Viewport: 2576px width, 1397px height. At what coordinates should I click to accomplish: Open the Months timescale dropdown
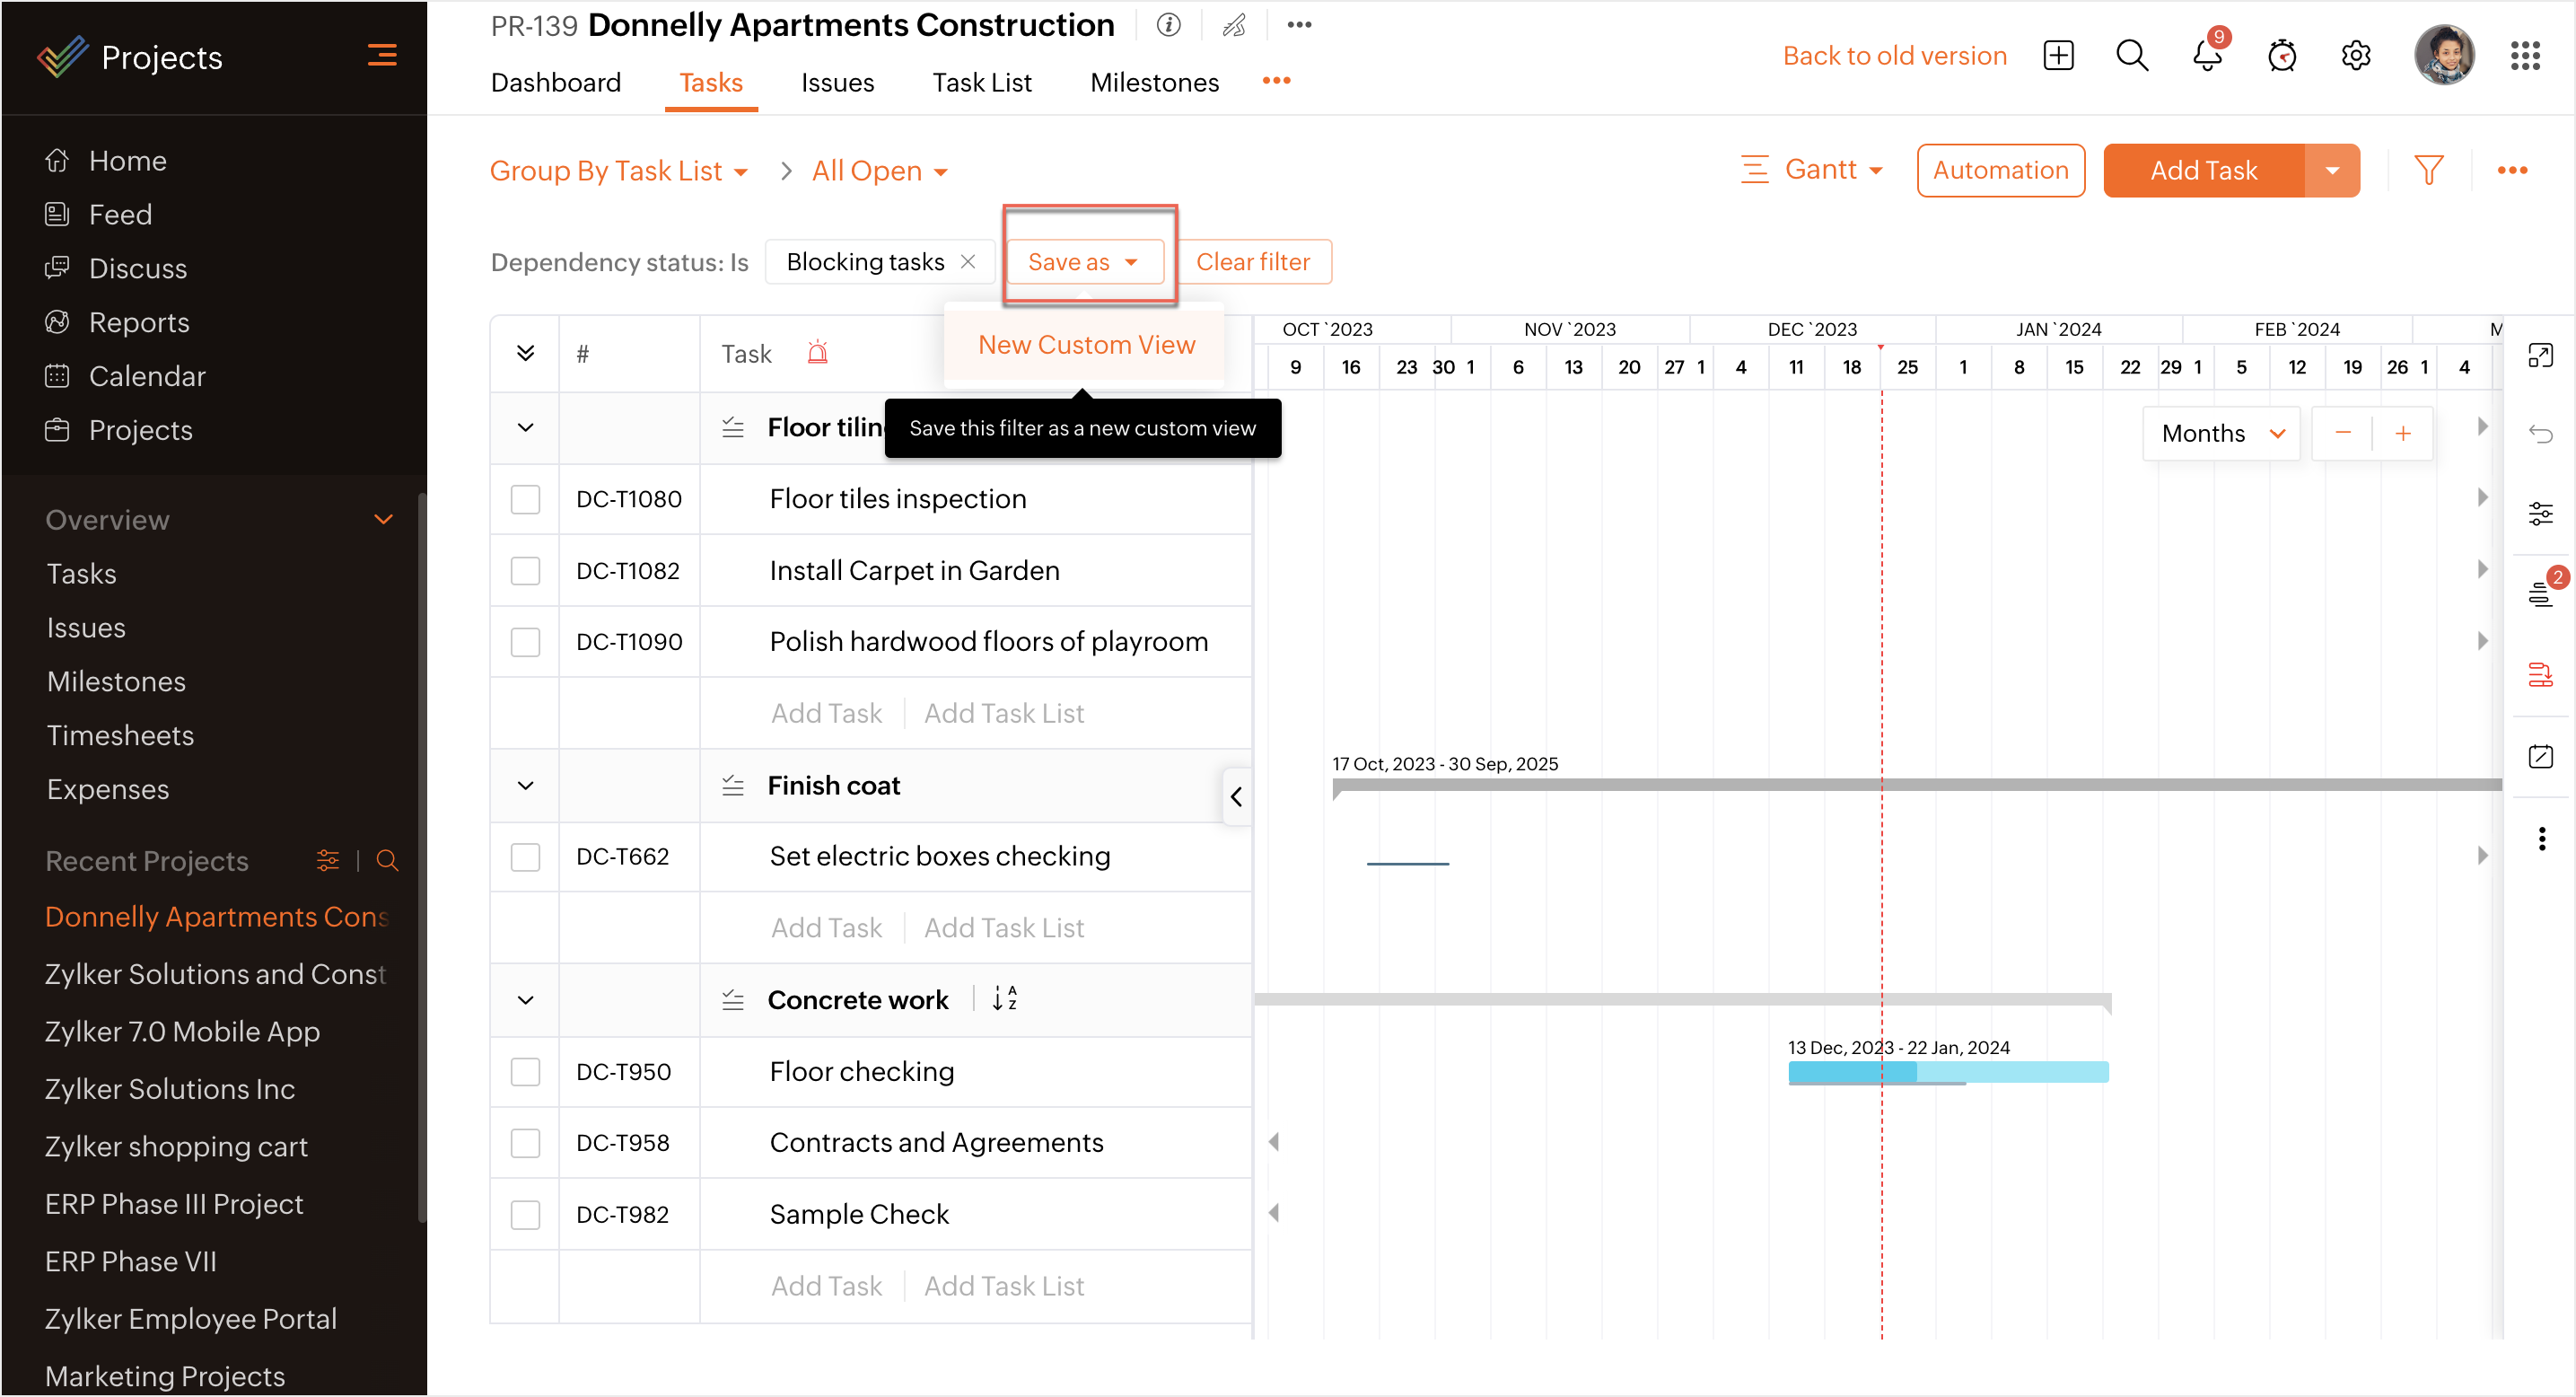point(2221,433)
